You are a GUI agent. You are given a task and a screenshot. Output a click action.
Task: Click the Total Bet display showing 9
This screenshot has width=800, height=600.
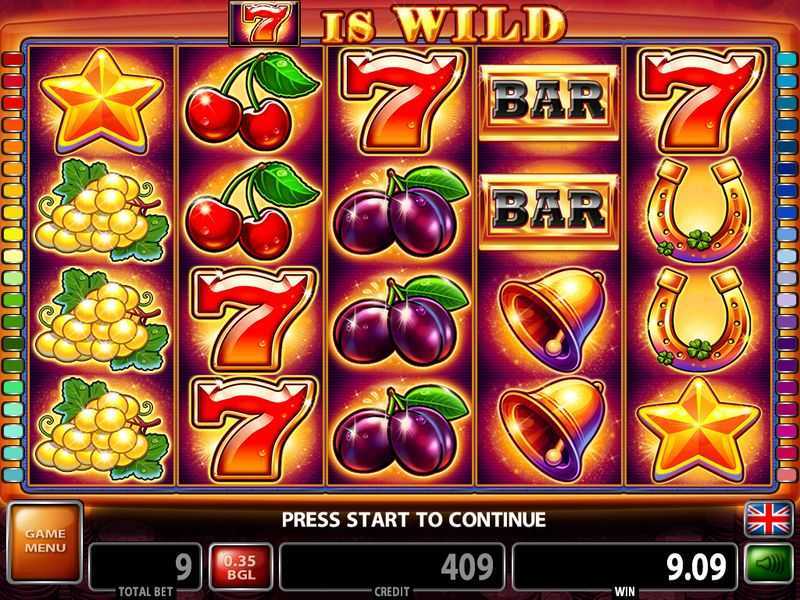(145, 567)
